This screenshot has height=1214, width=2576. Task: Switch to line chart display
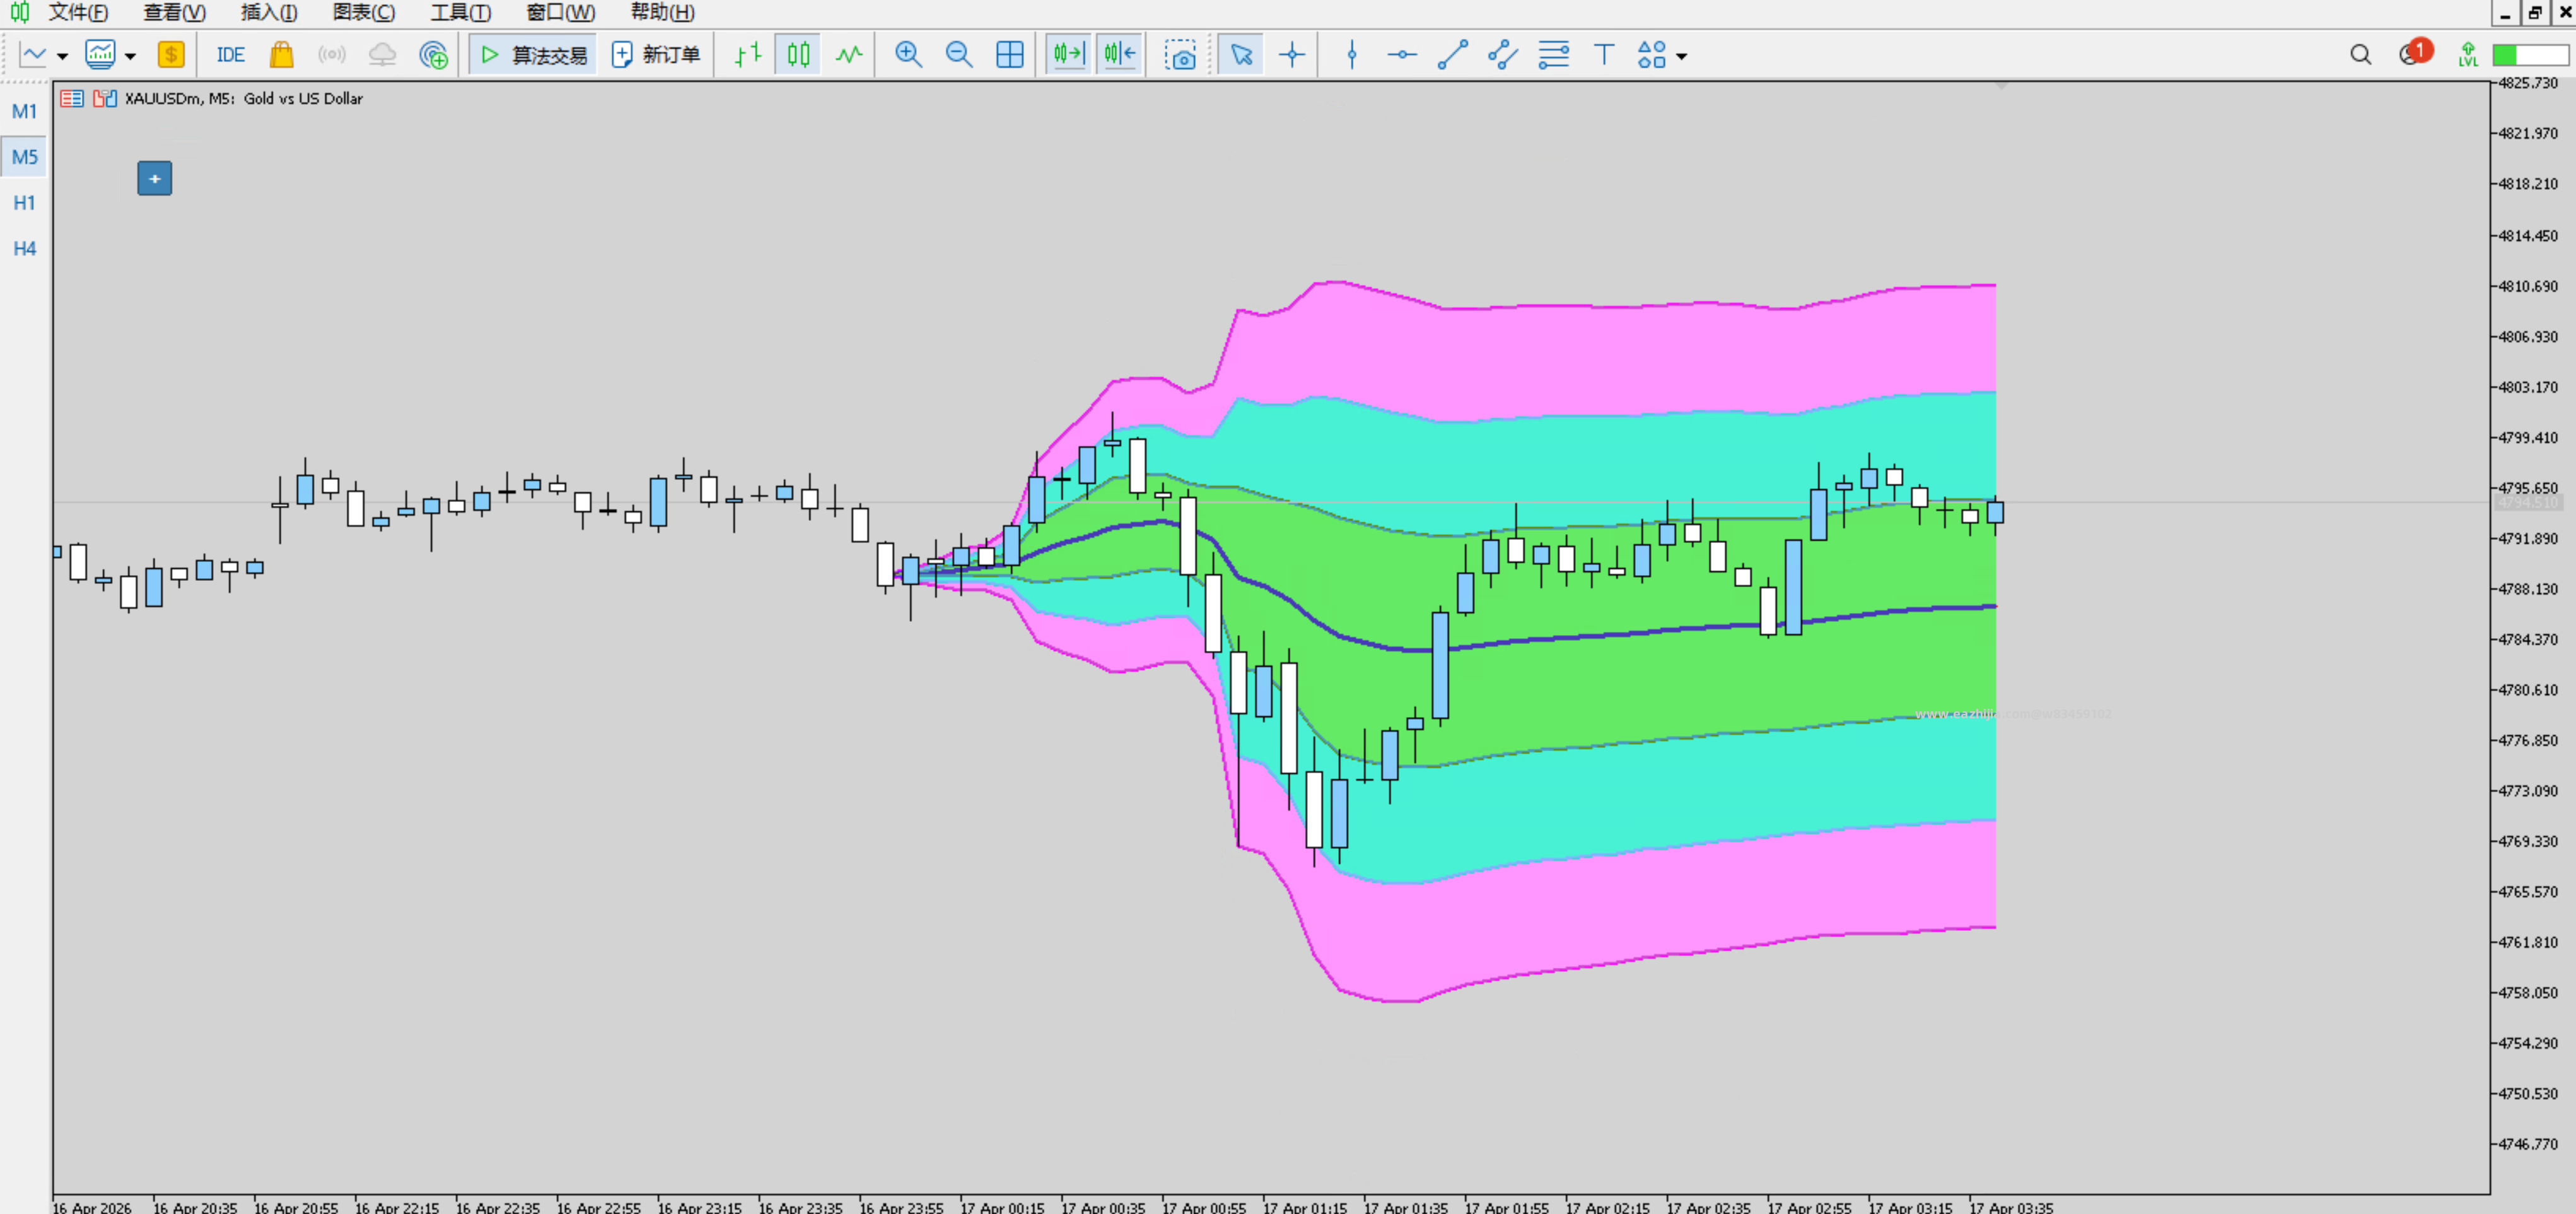click(x=849, y=55)
